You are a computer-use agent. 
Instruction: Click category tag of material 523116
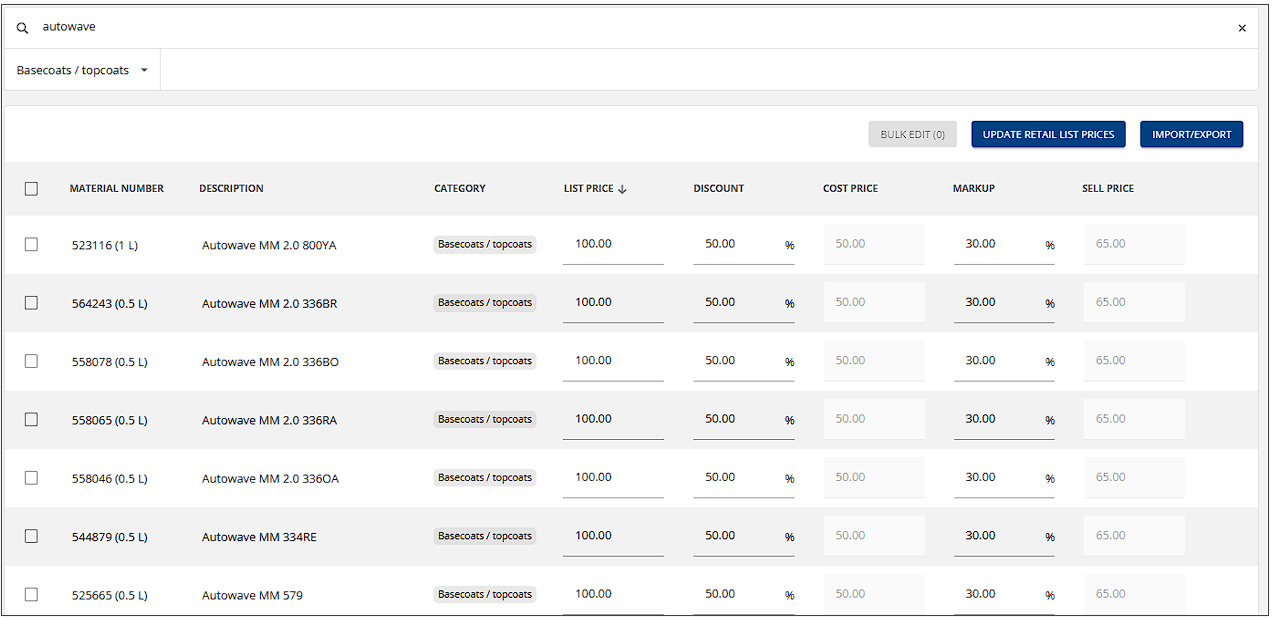485,244
